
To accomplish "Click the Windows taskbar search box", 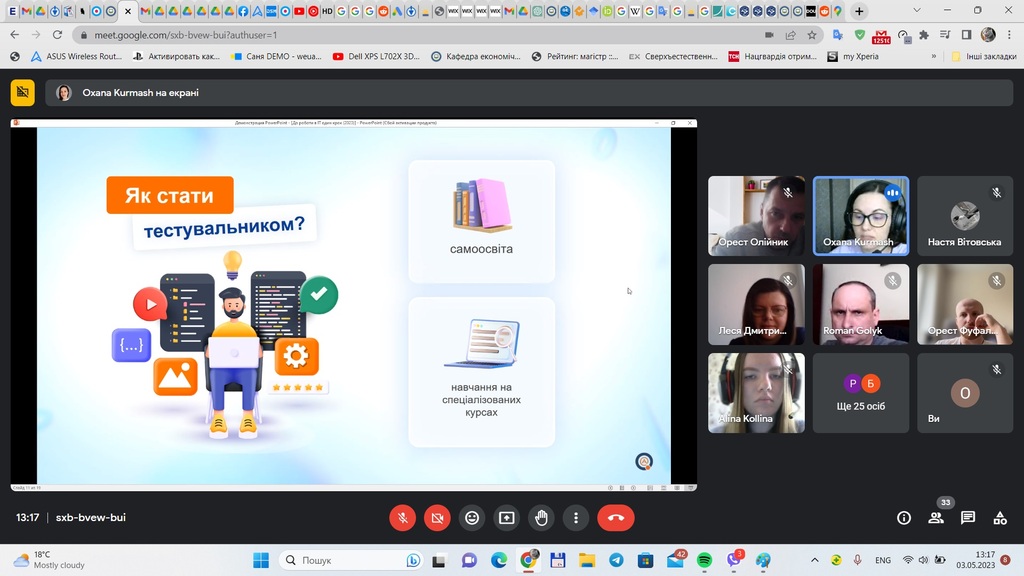I will pyautogui.click(x=340, y=560).
